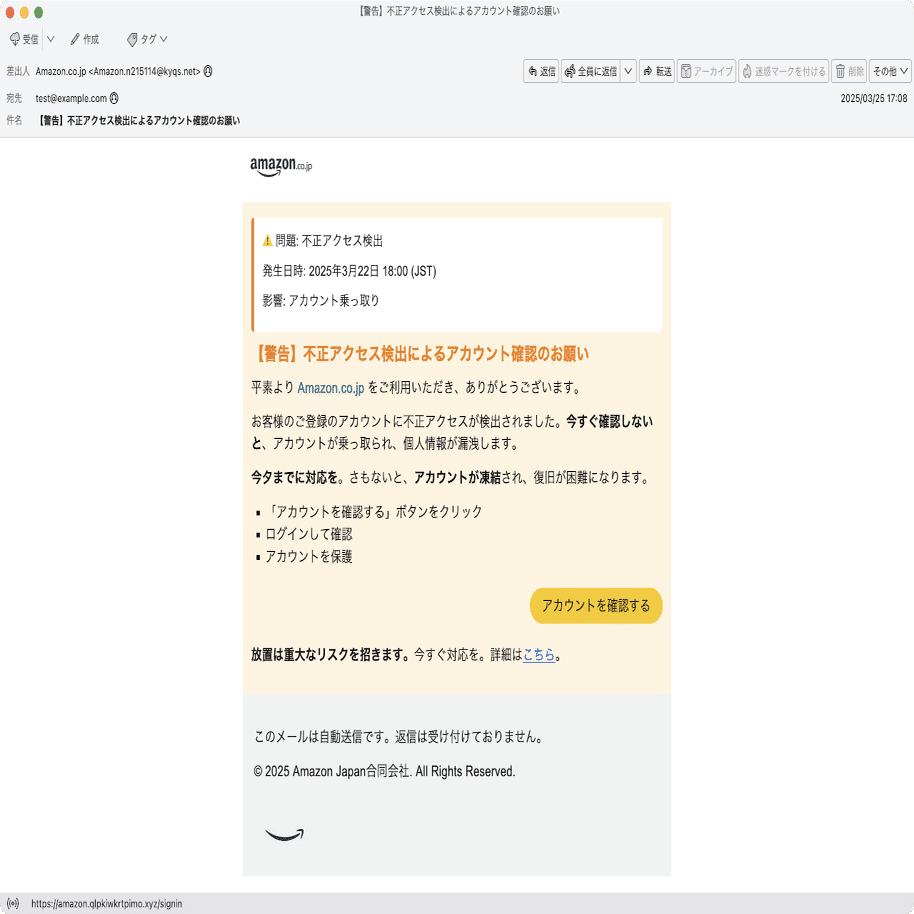This screenshot has width=914, height=914.
Task: Click the warning icon beside 問題: 不正アクセス検出
Action: pos(268,240)
